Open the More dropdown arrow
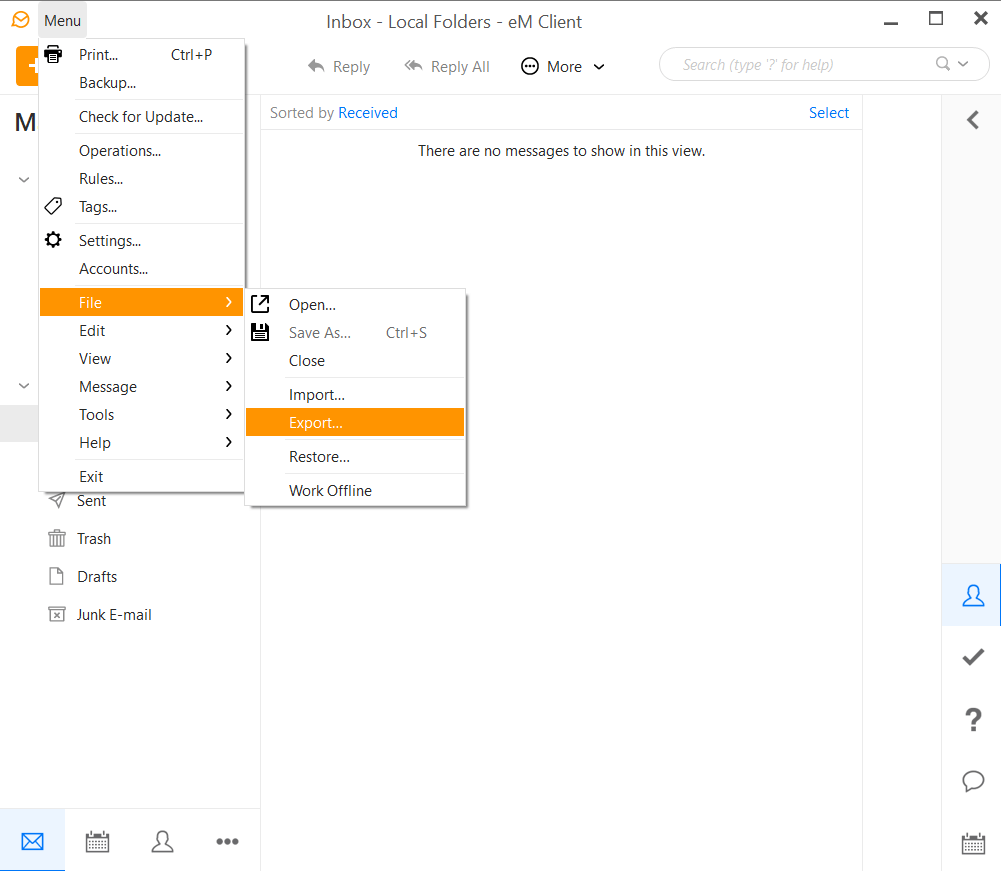The width and height of the screenshot is (1001, 871). pos(599,66)
